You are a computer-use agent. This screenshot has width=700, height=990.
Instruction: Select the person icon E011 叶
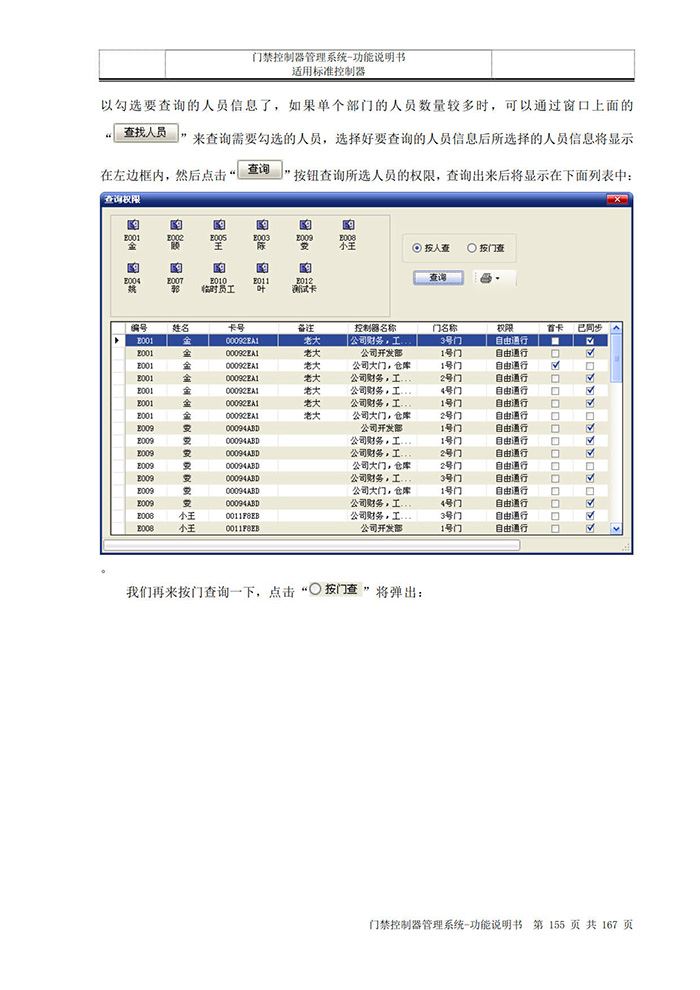point(261,277)
